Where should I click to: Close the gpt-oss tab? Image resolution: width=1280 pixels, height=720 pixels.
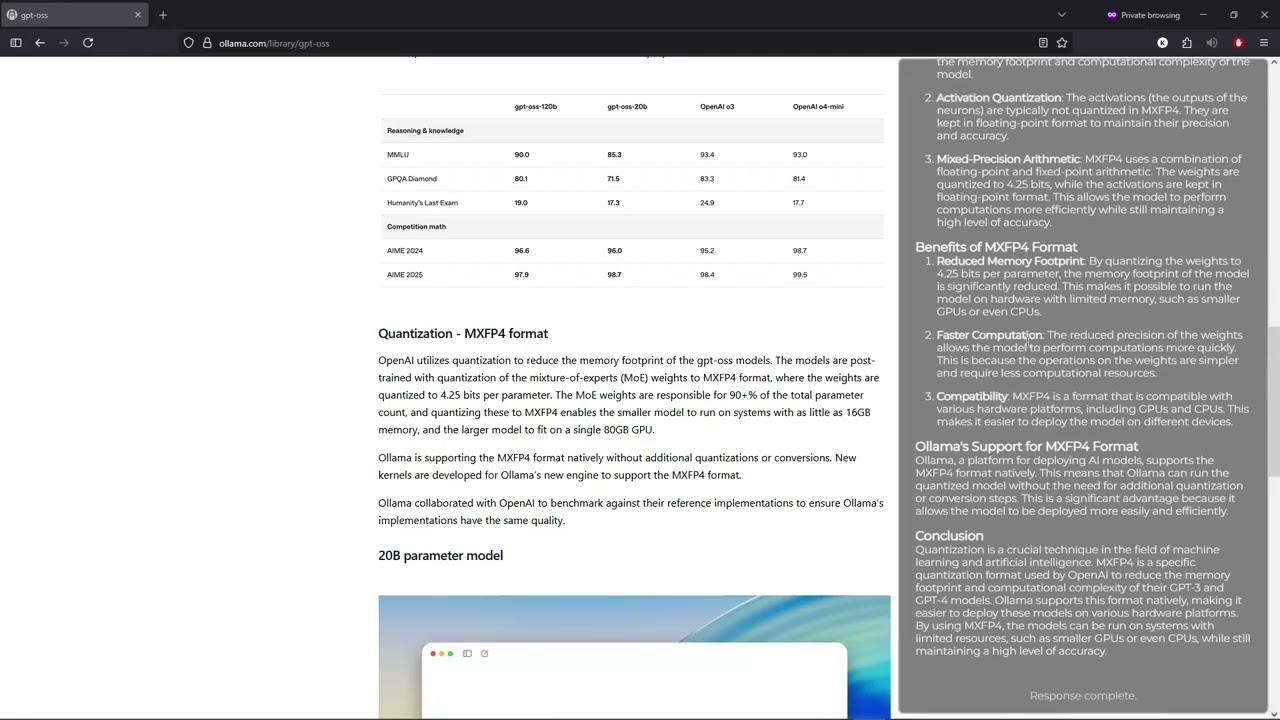[x=138, y=15]
